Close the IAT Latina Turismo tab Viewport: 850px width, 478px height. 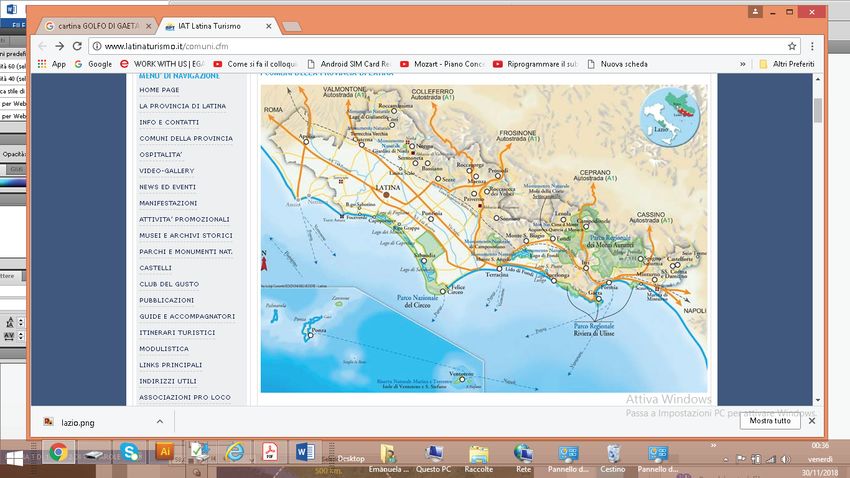268,26
